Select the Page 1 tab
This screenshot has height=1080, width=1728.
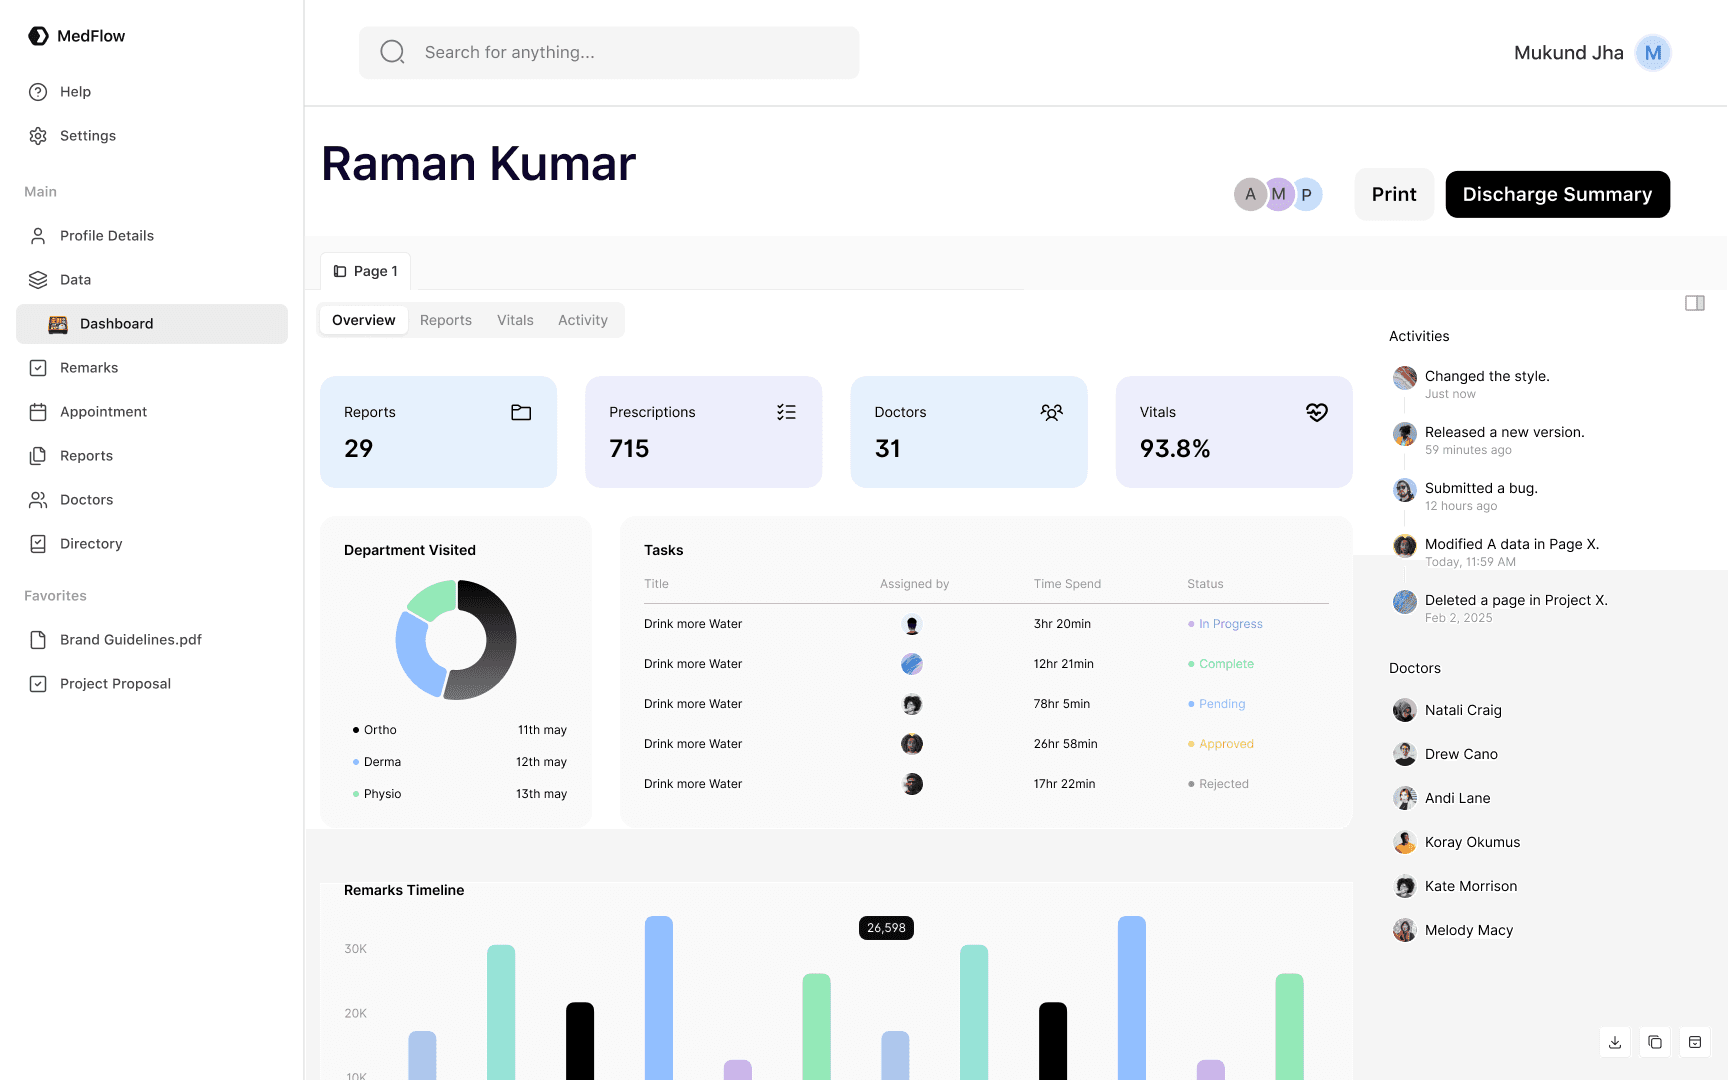click(365, 271)
